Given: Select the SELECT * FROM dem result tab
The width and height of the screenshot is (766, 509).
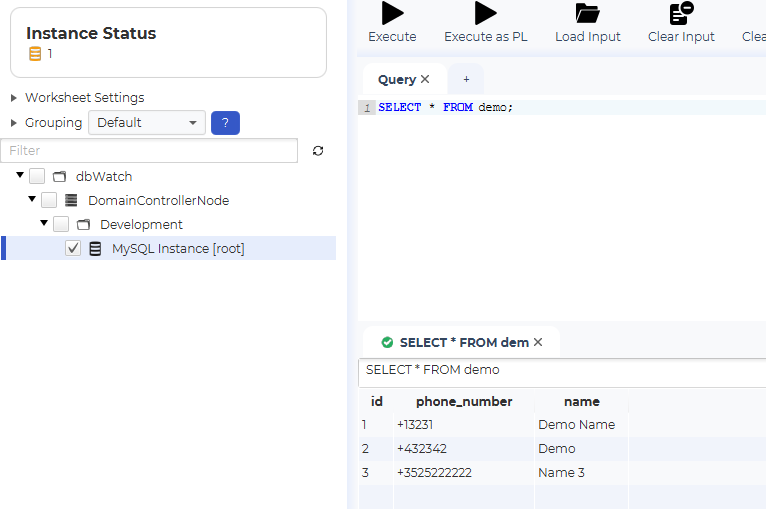Looking at the screenshot, I should pos(464,342).
